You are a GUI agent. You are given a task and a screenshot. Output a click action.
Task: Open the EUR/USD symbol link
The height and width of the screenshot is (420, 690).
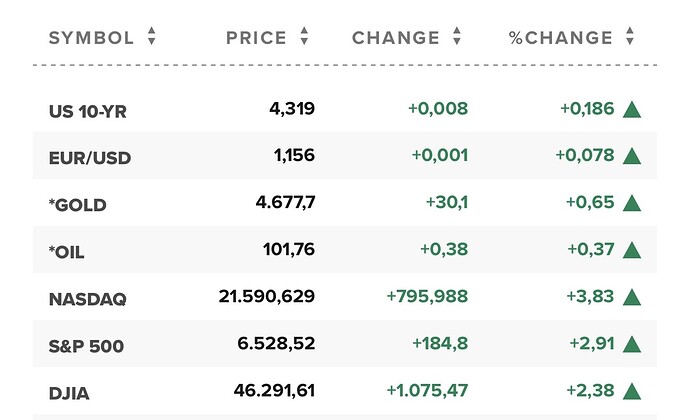[90, 158]
